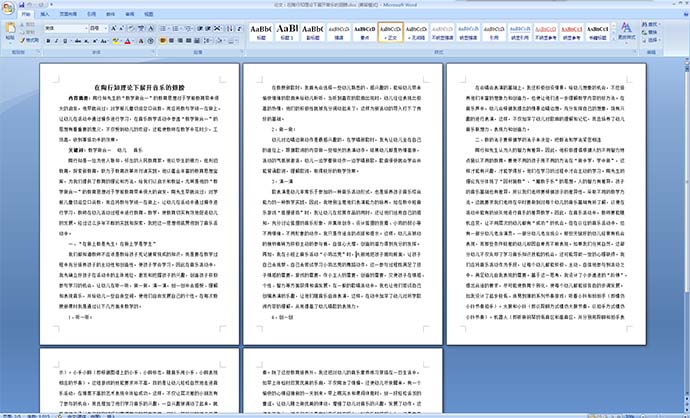The width and height of the screenshot is (690, 418).
Task: Increase paragraph indent
Action: [x=209, y=28]
